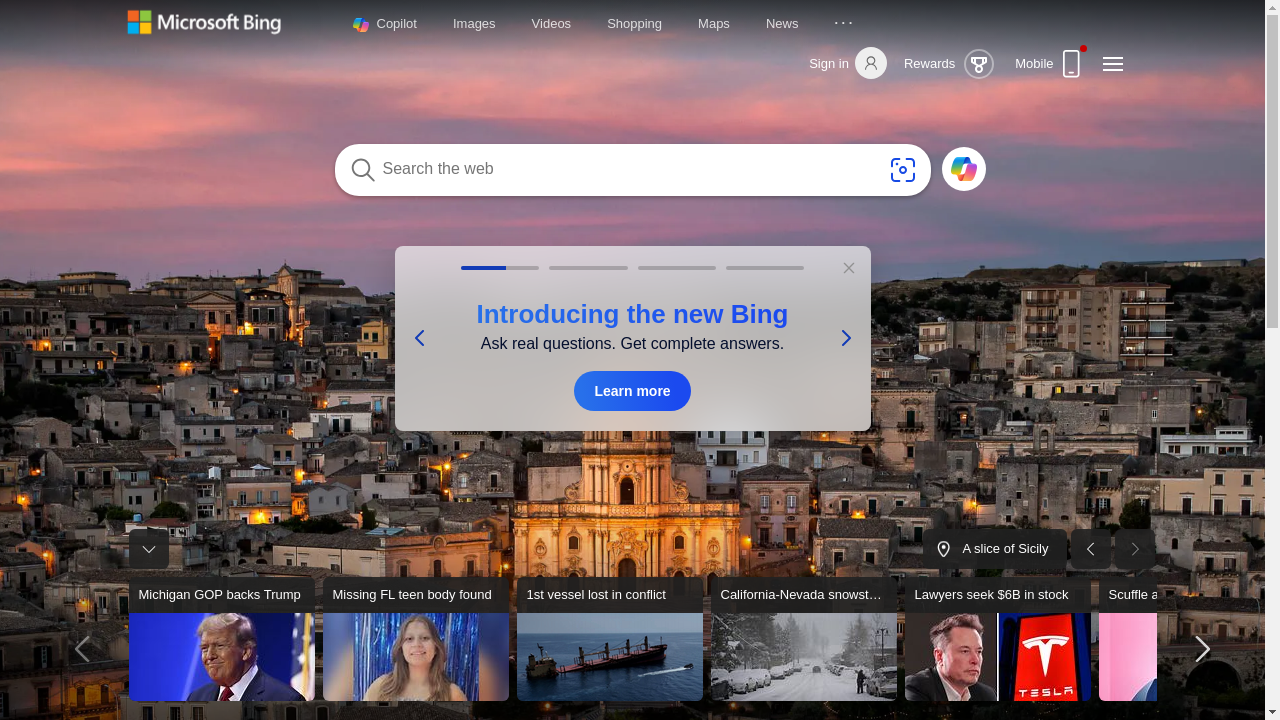Click the Mobile phone icon

pyautogui.click(x=1071, y=64)
